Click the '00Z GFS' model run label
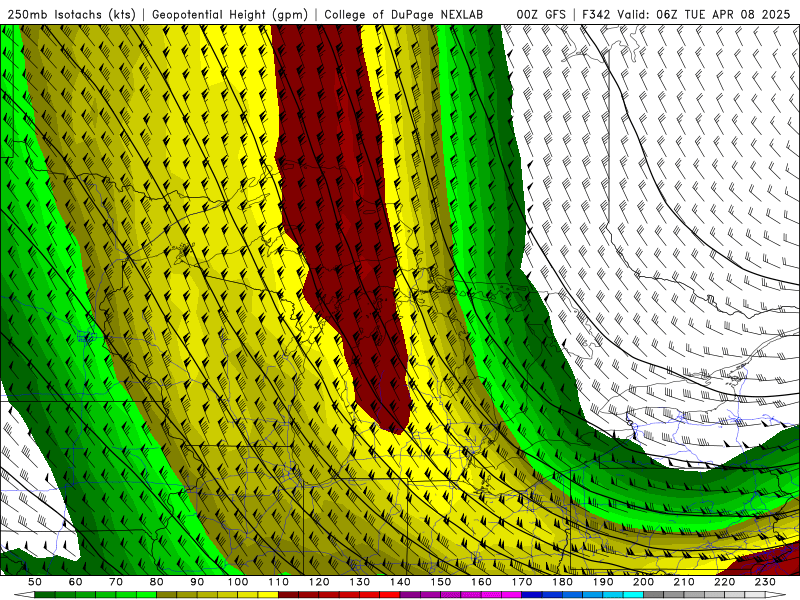 (x=541, y=15)
